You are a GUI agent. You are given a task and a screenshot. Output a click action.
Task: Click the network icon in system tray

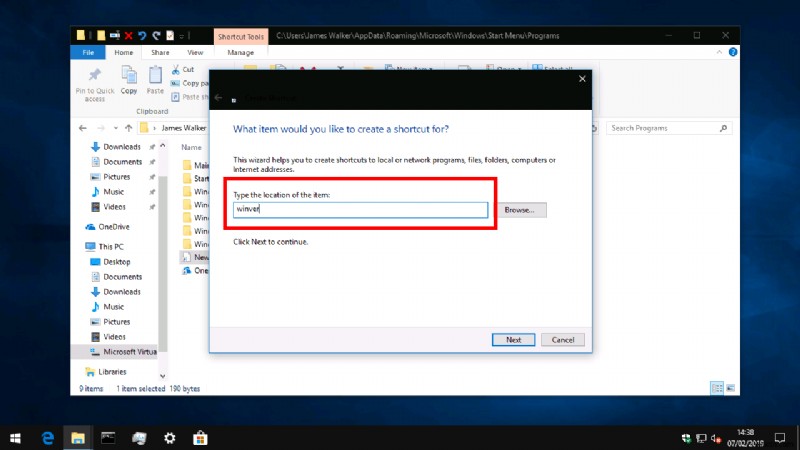coord(701,438)
